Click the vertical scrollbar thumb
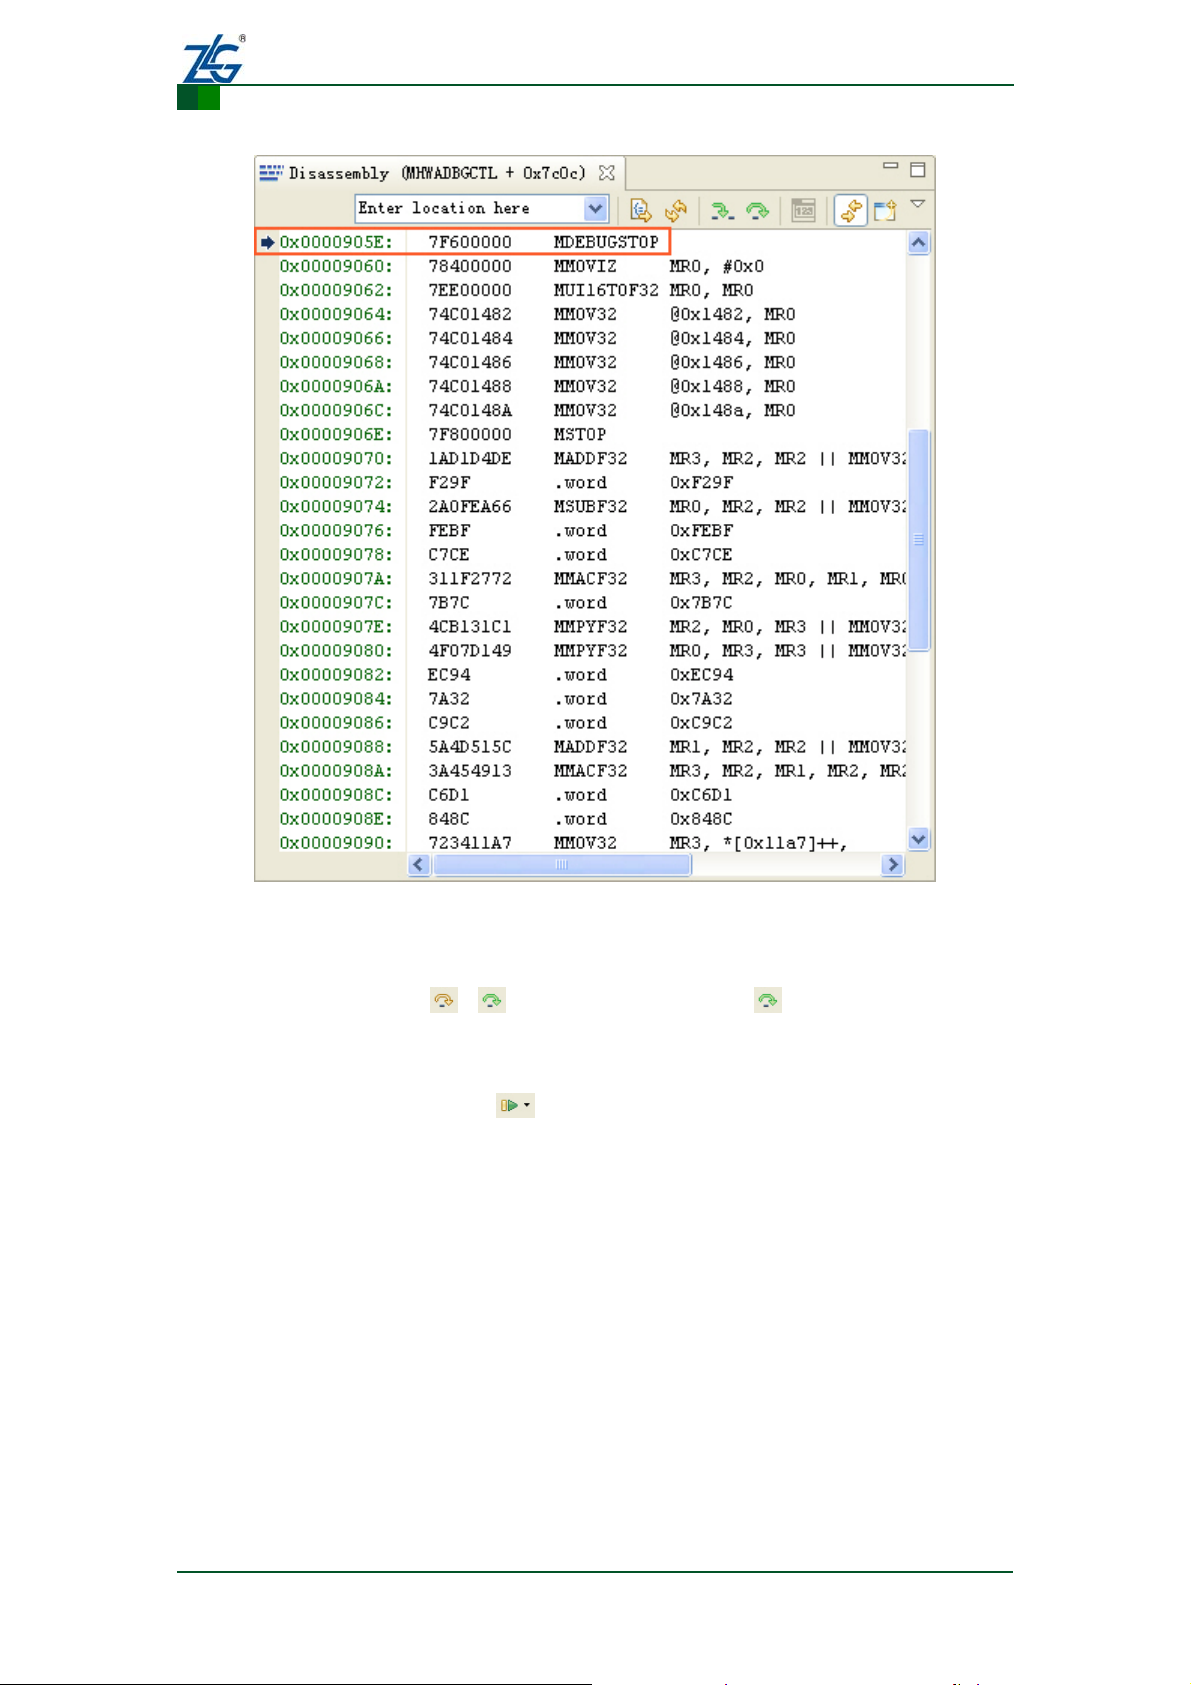This screenshot has width=1191, height=1685. pos(919,540)
